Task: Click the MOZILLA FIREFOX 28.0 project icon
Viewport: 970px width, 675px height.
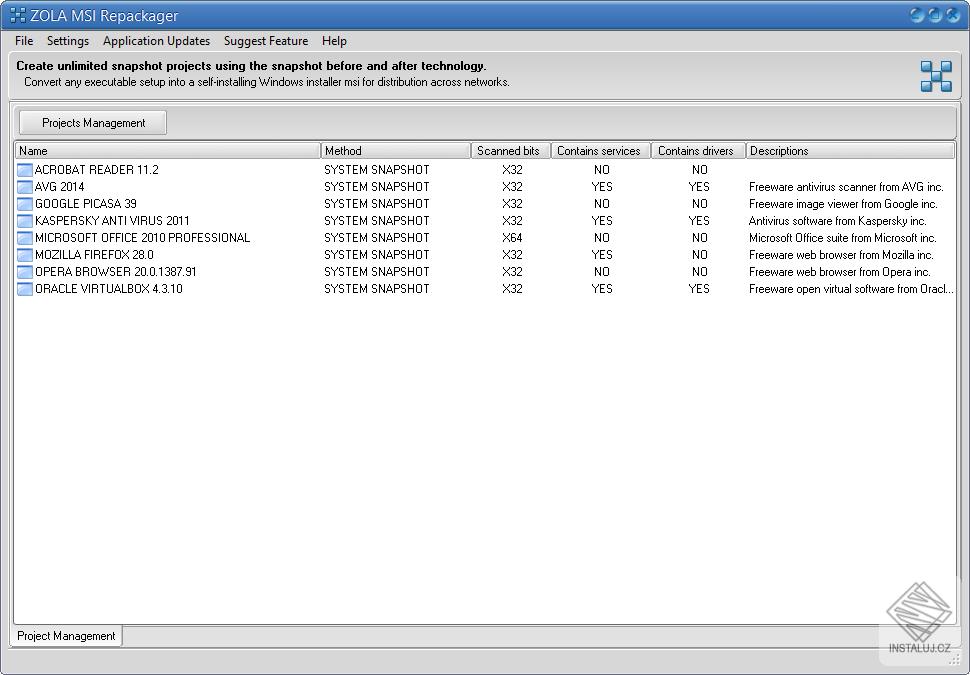Action: [24, 255]
